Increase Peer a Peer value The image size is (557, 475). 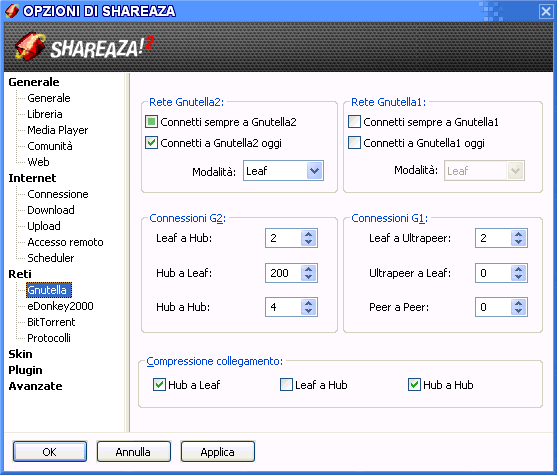(519, 303)
